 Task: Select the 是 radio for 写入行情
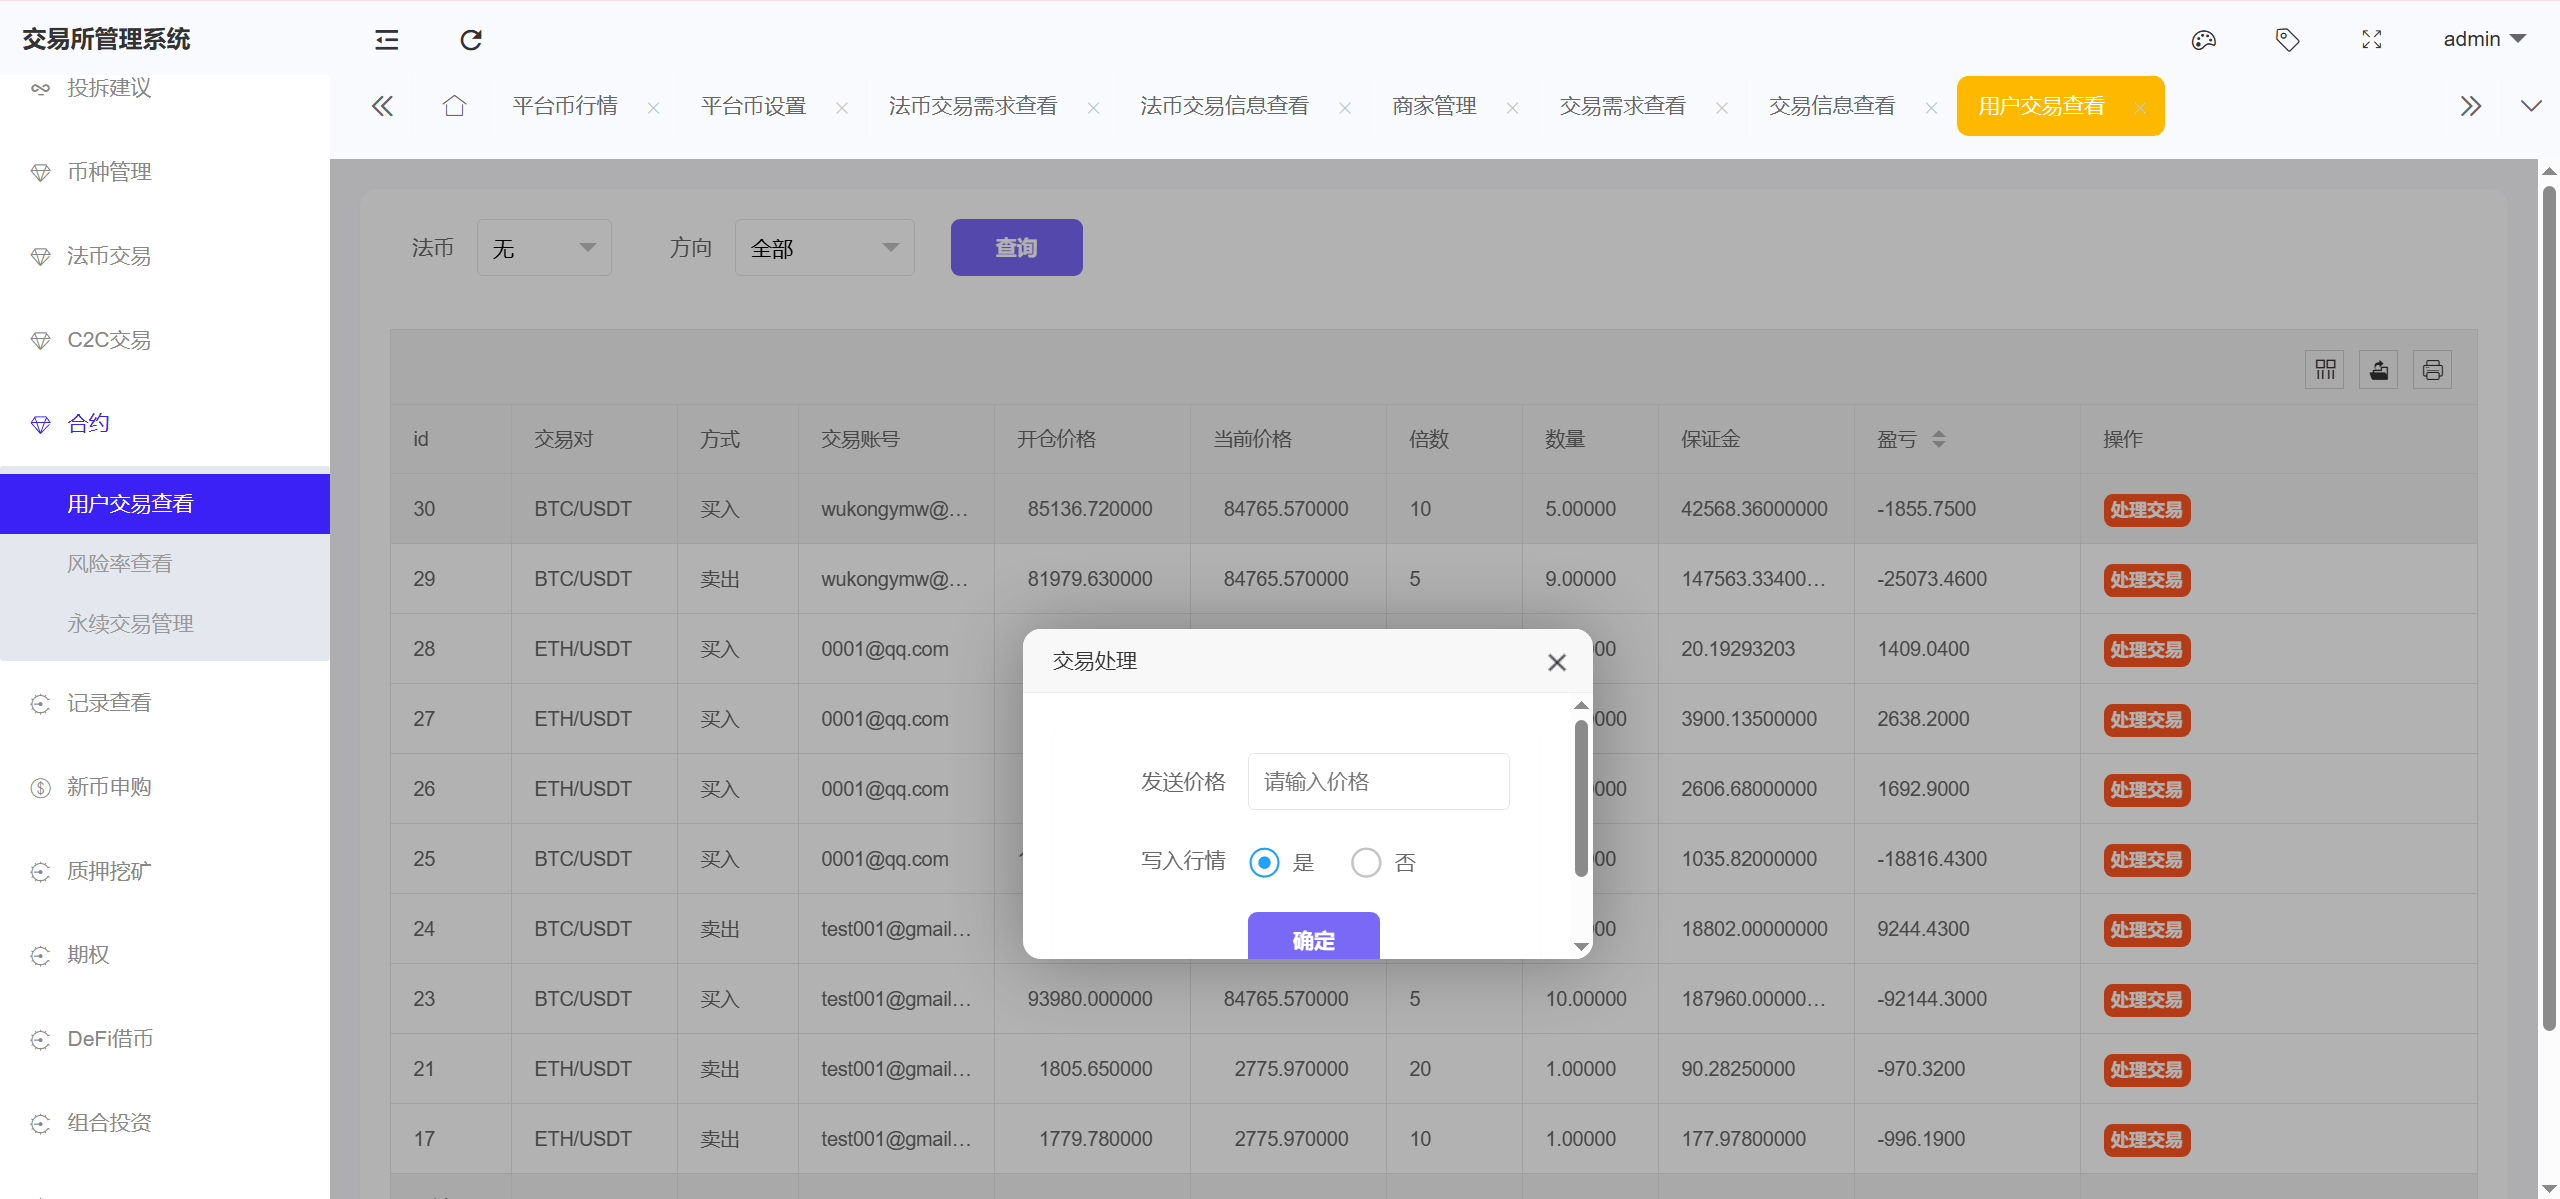(1264, 862)
